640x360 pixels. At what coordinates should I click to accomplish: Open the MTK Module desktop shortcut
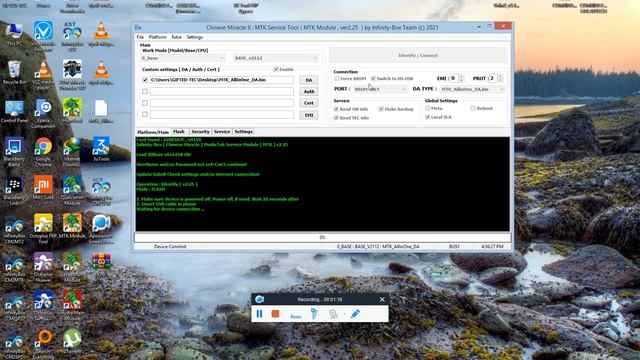[72, 226]
